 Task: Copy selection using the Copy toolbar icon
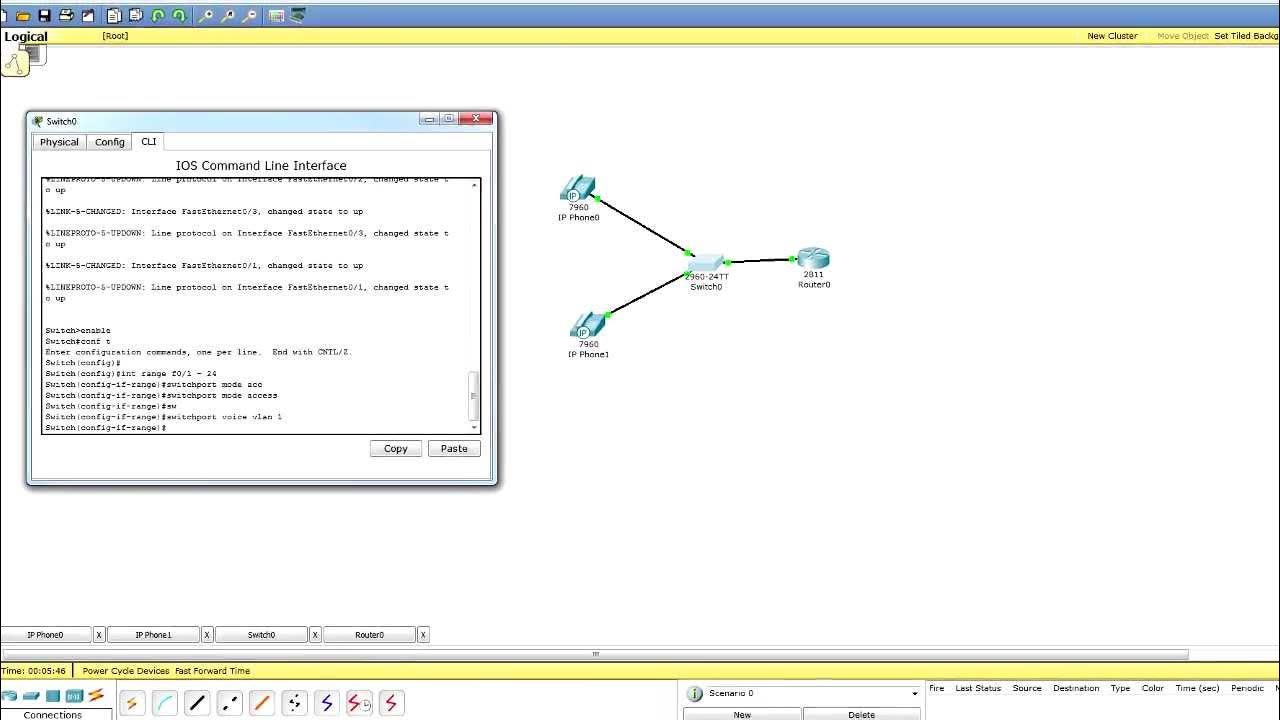(x=114, y=16)
